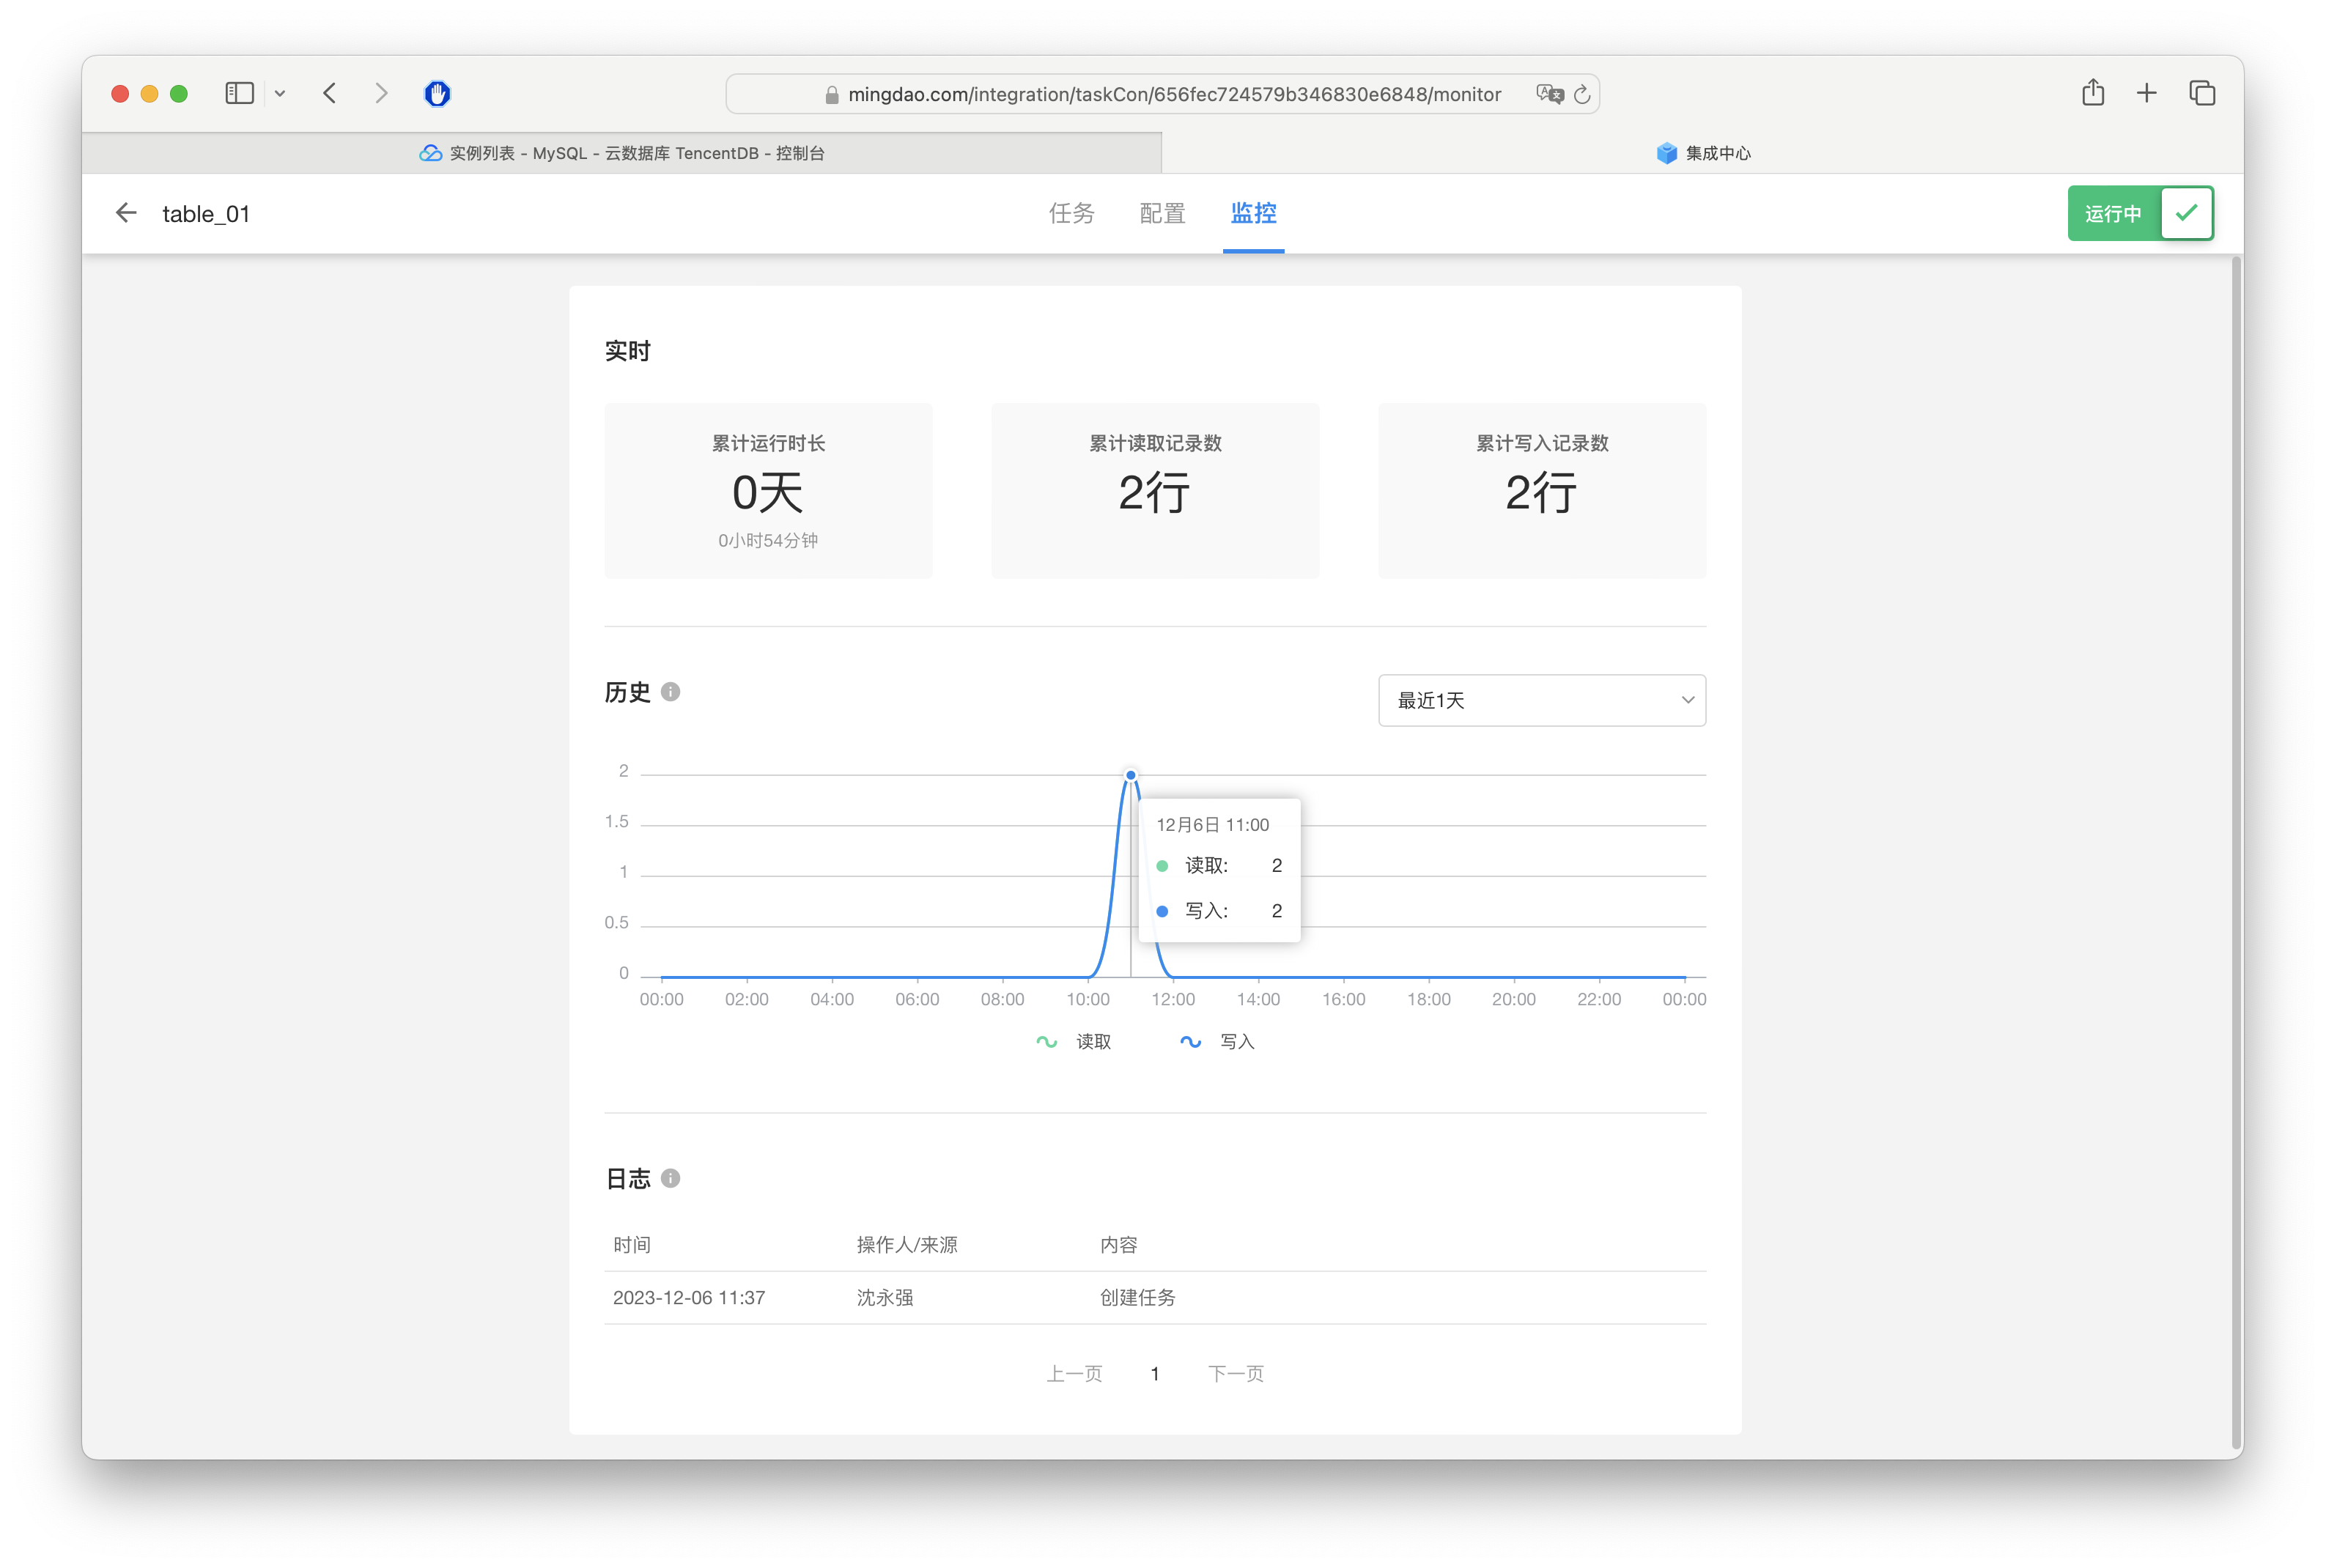Click the new tab plus icon

[2146, 93]
